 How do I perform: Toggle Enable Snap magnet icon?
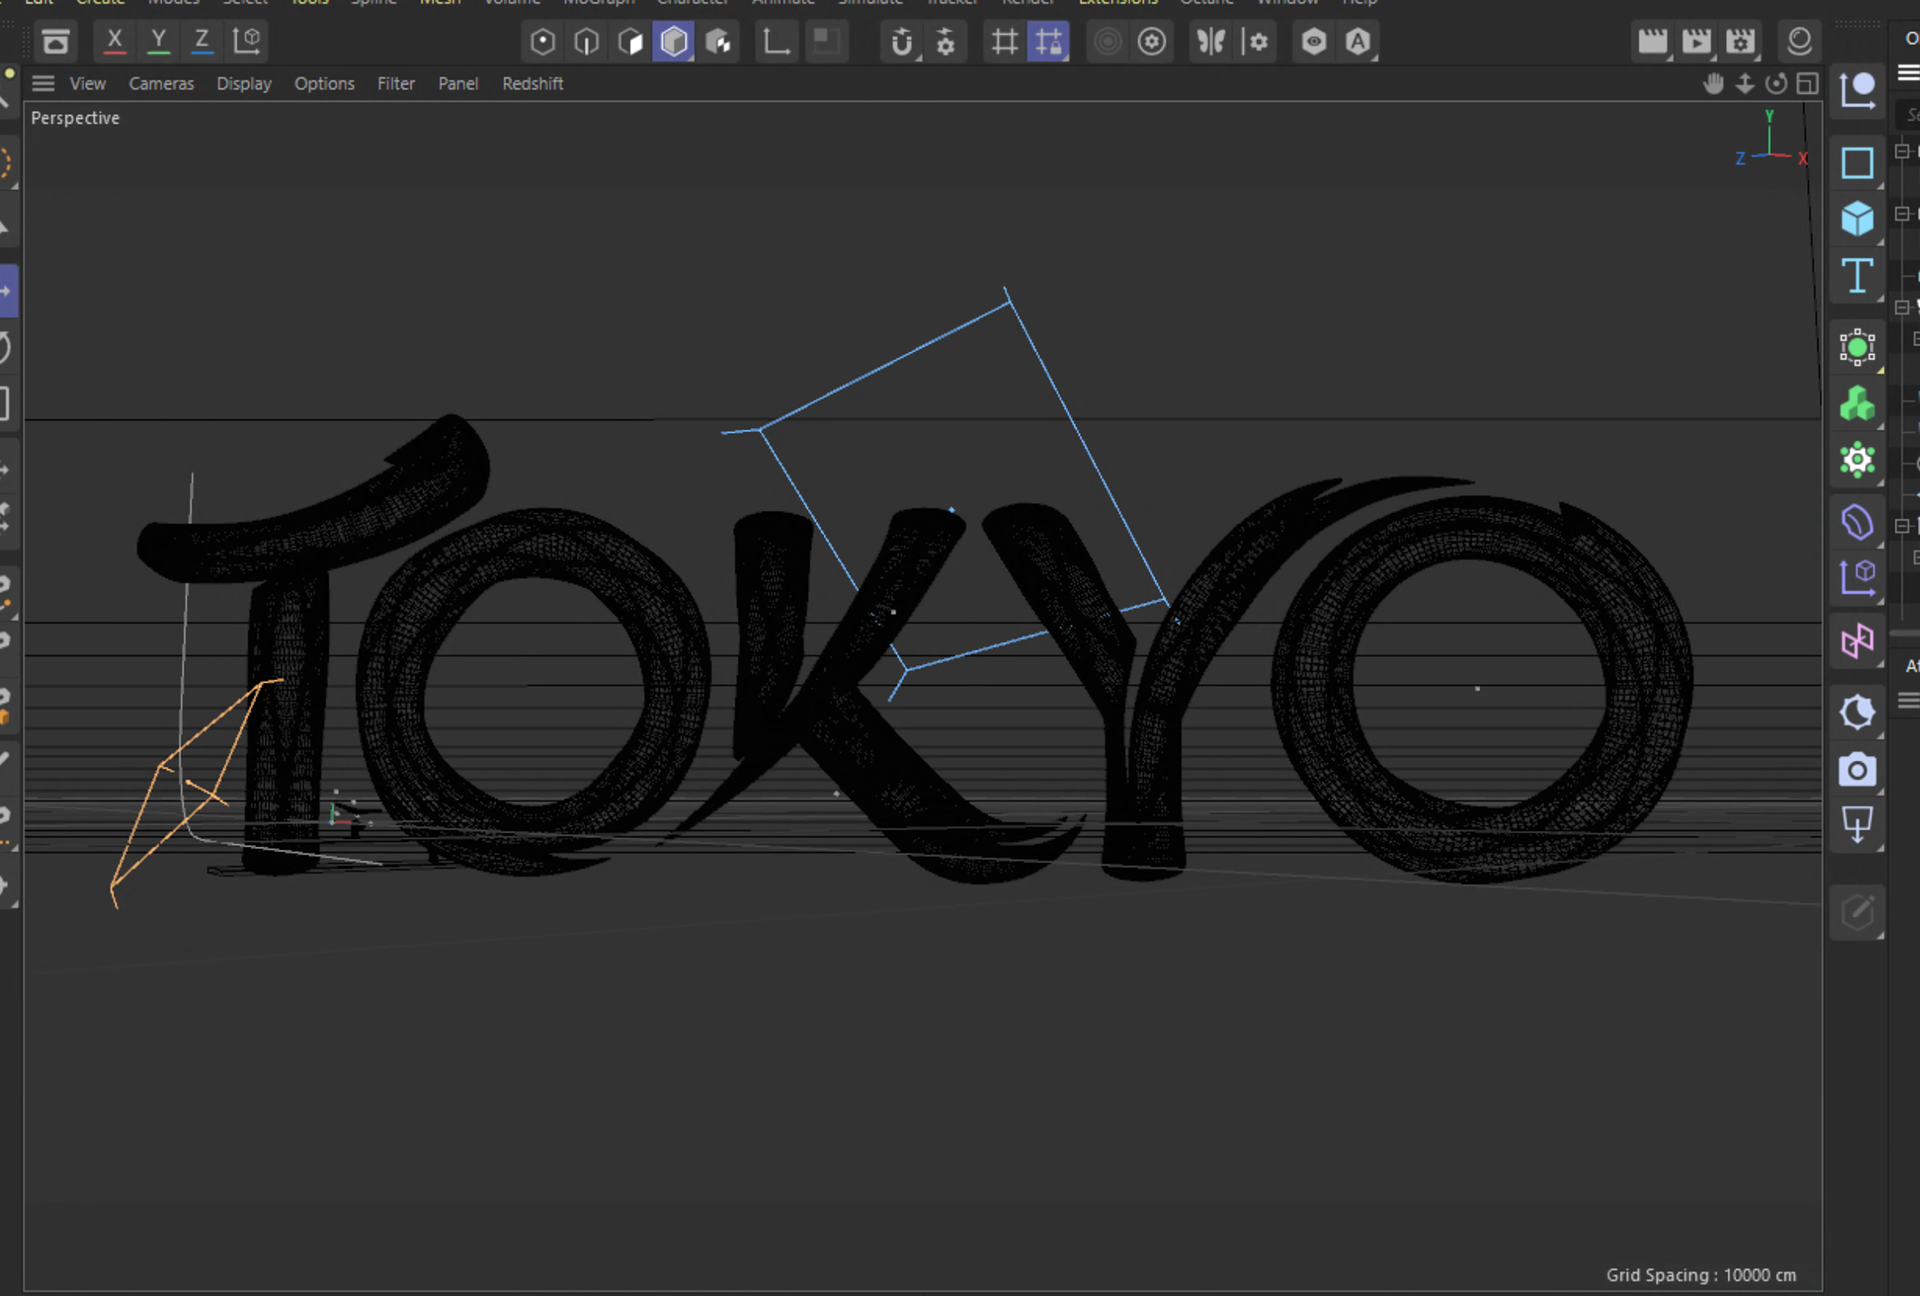[x=901, y=41]
